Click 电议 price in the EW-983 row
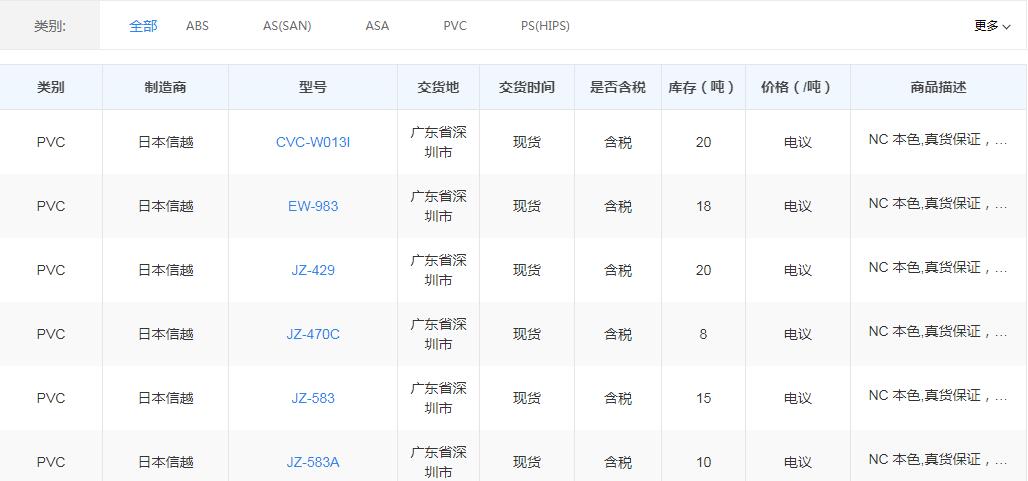Screen dimensions: 1028x481 797,206
